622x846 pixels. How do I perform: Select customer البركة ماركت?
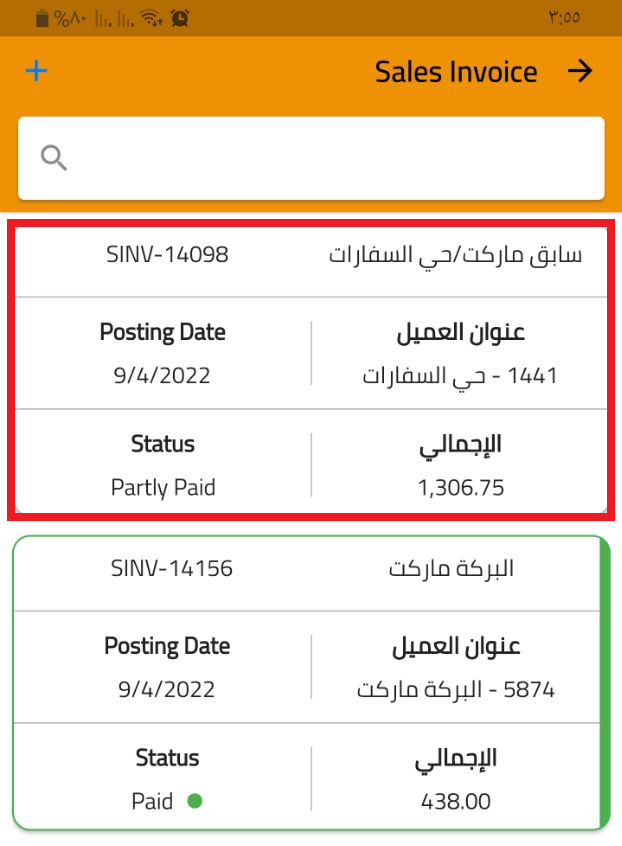coord(451,569)
